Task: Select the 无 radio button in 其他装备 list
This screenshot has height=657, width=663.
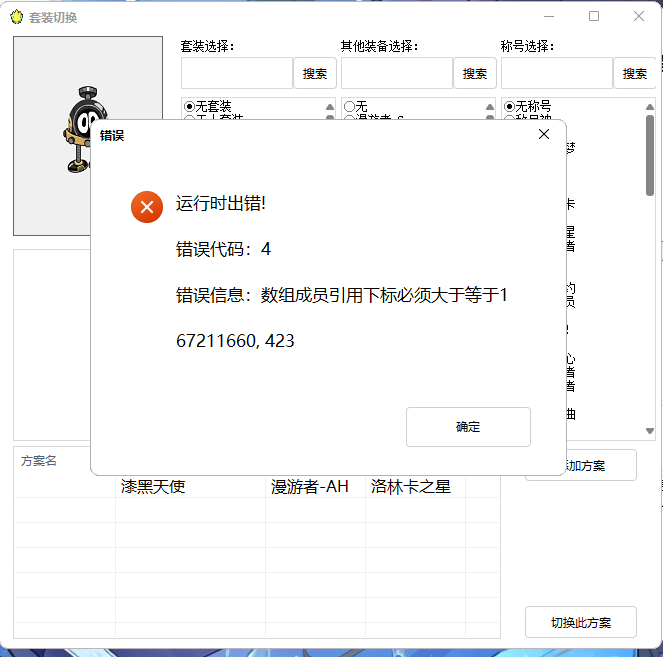Action: point(349,106)
